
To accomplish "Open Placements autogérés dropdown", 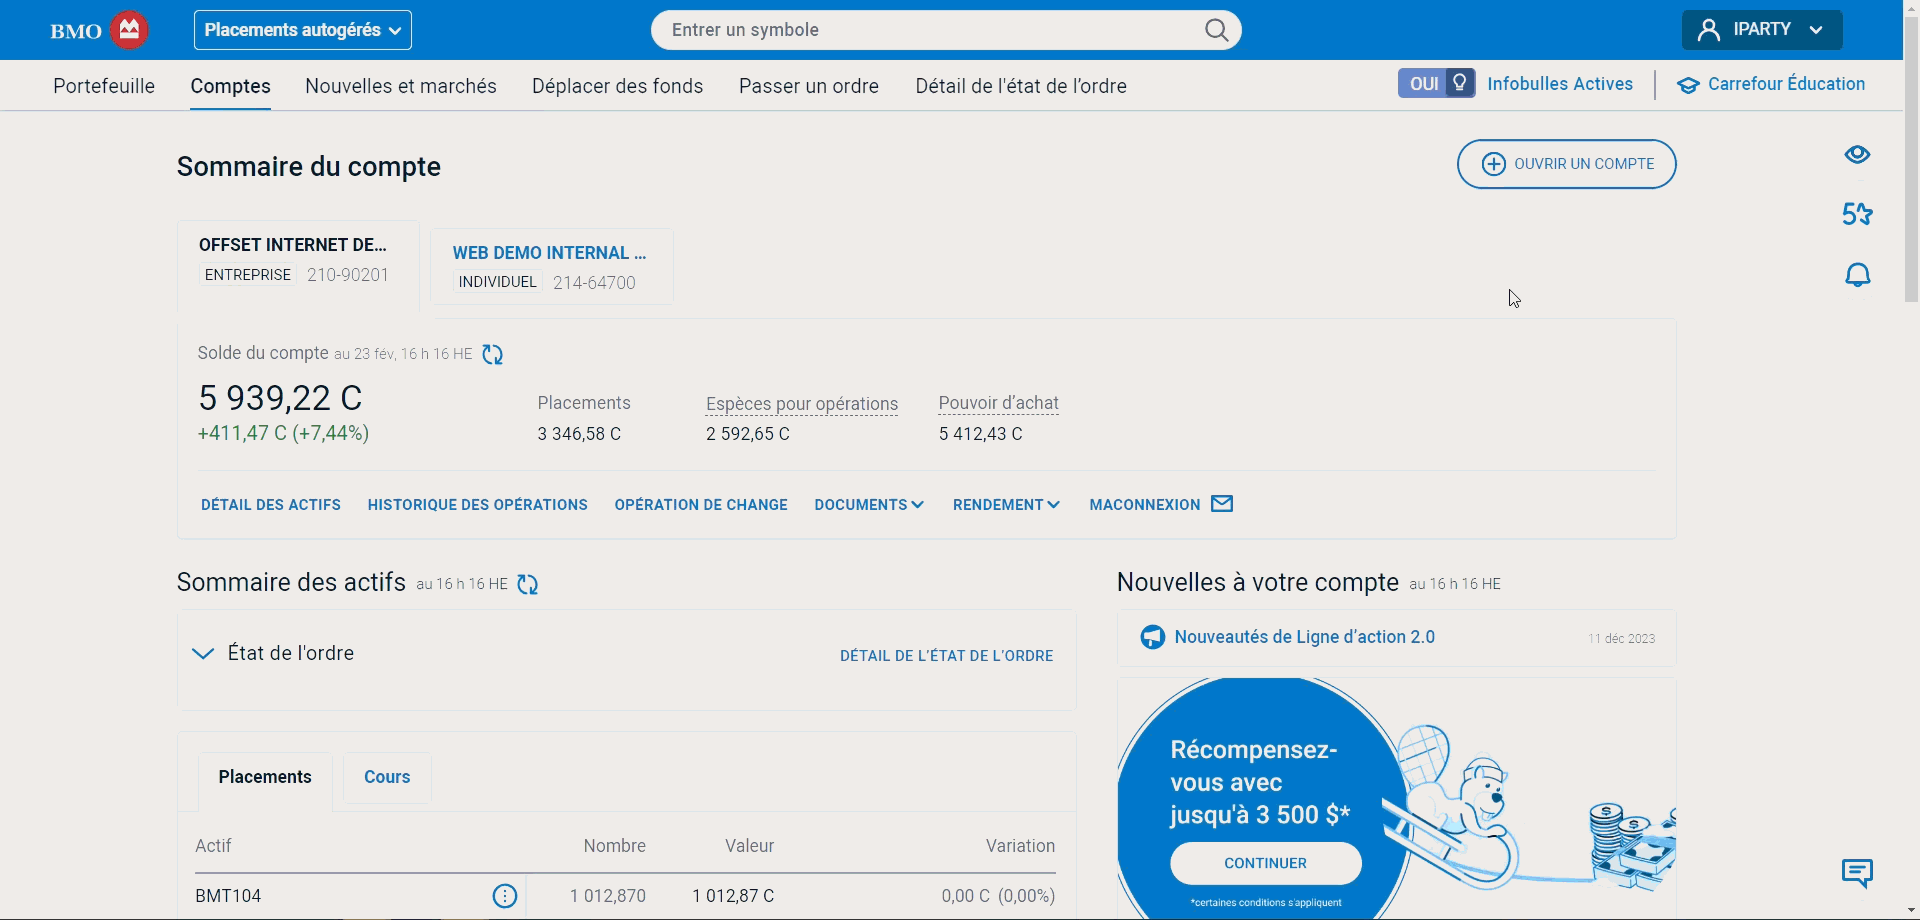I will click(x=303, y=30).
